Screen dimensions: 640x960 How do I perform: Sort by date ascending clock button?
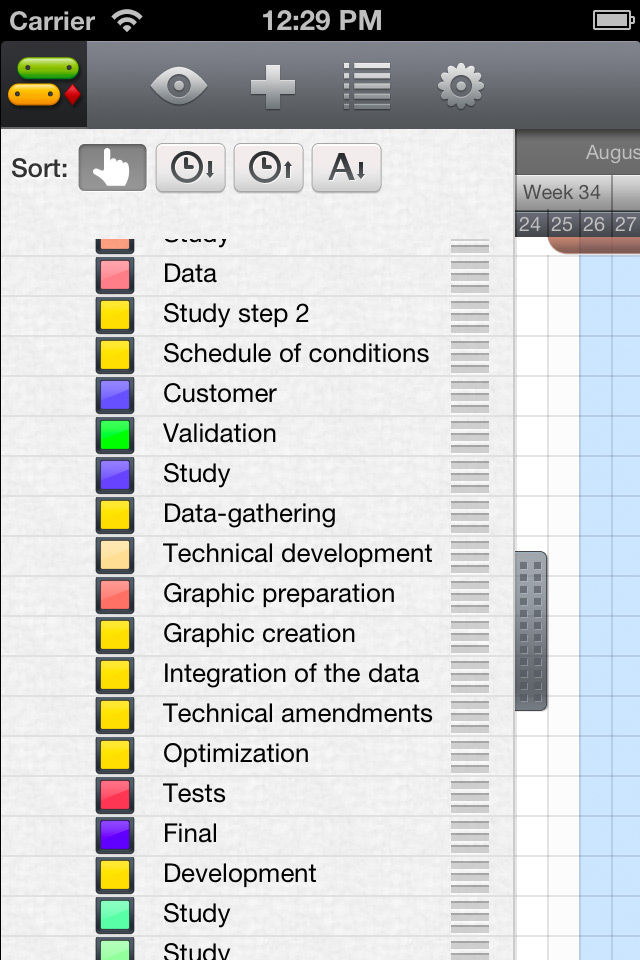[268, 168]
